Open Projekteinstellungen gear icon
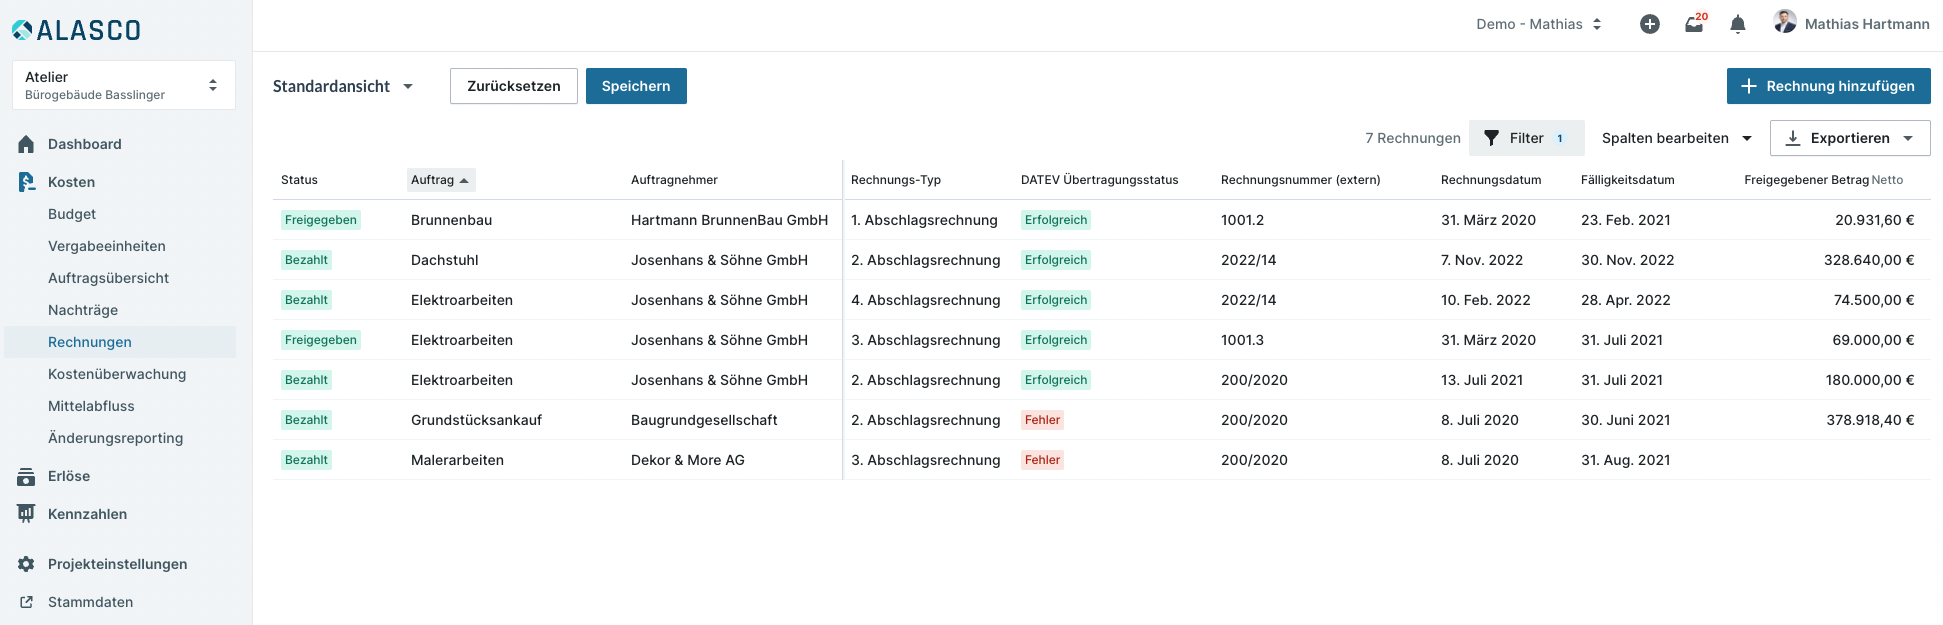This screenshot has height=625, width=1943. pyautogui.click(x=26, y=564)
